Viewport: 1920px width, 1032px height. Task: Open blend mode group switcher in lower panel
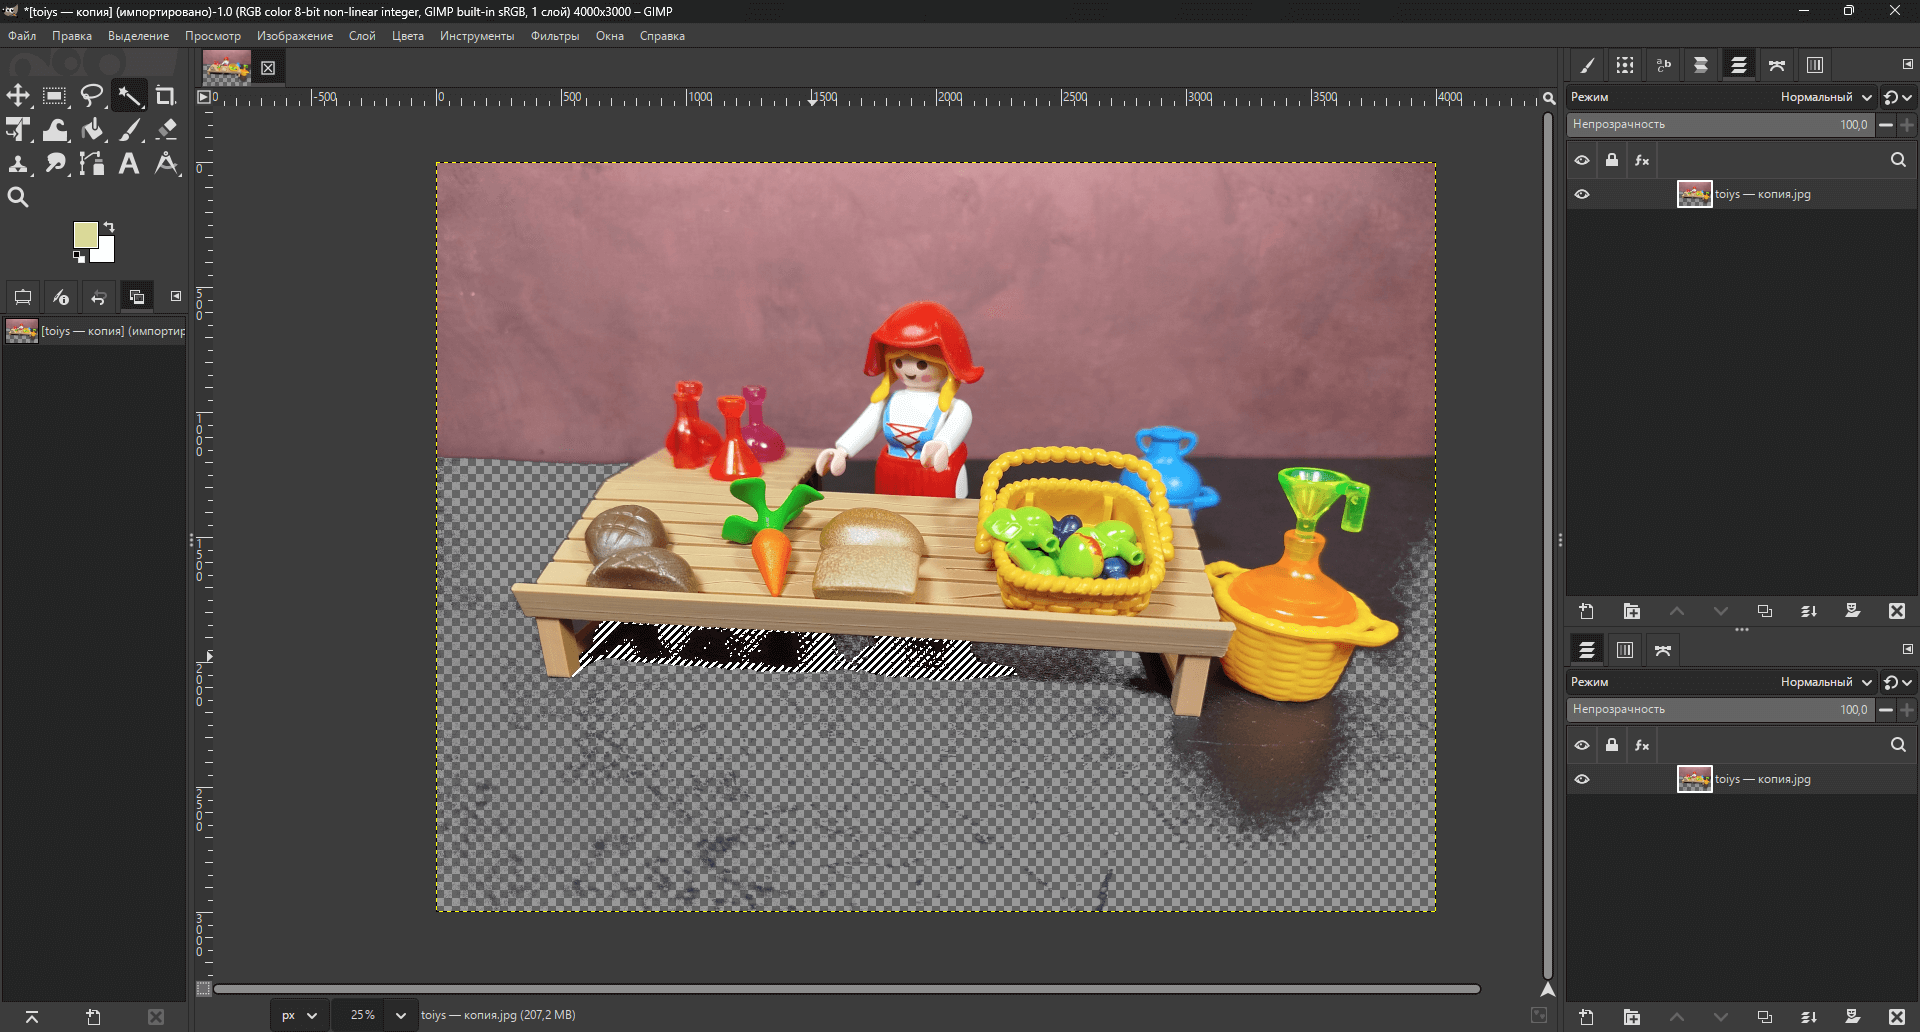(1898, 682)
